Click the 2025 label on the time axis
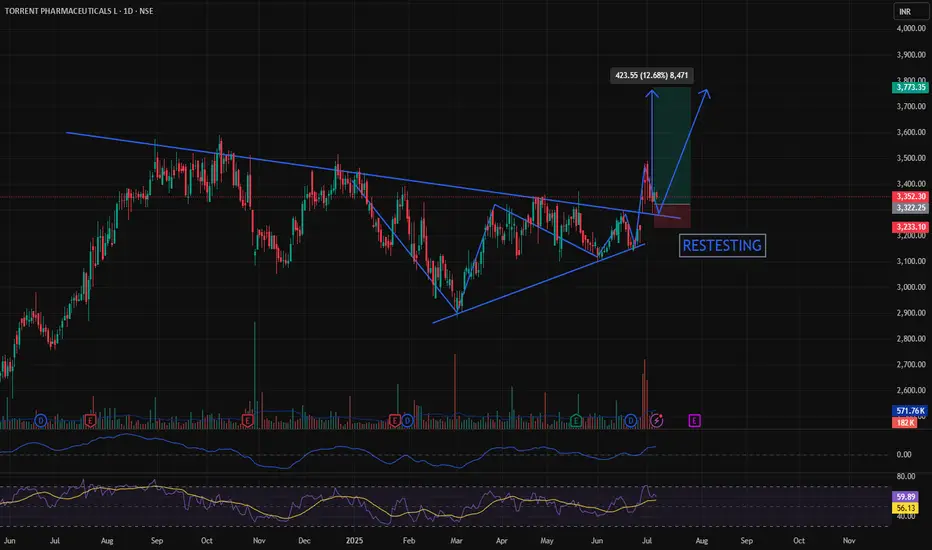Viewport: 932px width, 550px height. click(x=354, y=540)
